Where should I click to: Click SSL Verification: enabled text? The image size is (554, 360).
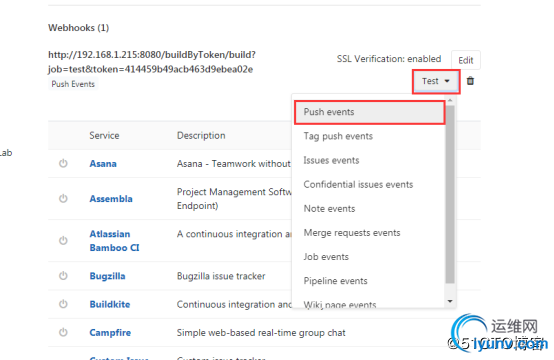pyautogui.click(x=389, y=59)
